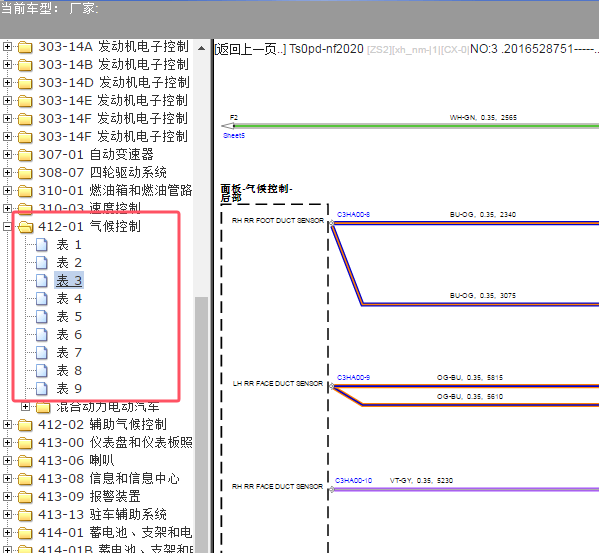The width and height of the screenshot is (599, 553).
Task: Expand the 413-08 信息和信息中心 node
Action: coord(7,478)
